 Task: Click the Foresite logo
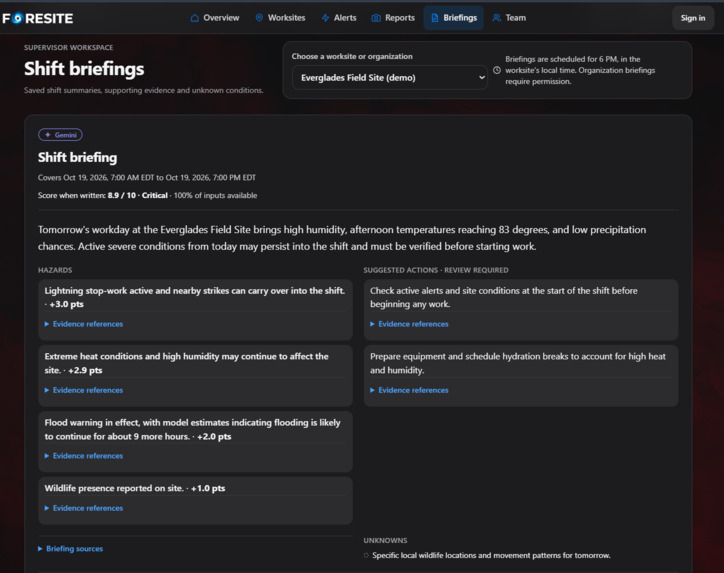click(x=38, y=18)
